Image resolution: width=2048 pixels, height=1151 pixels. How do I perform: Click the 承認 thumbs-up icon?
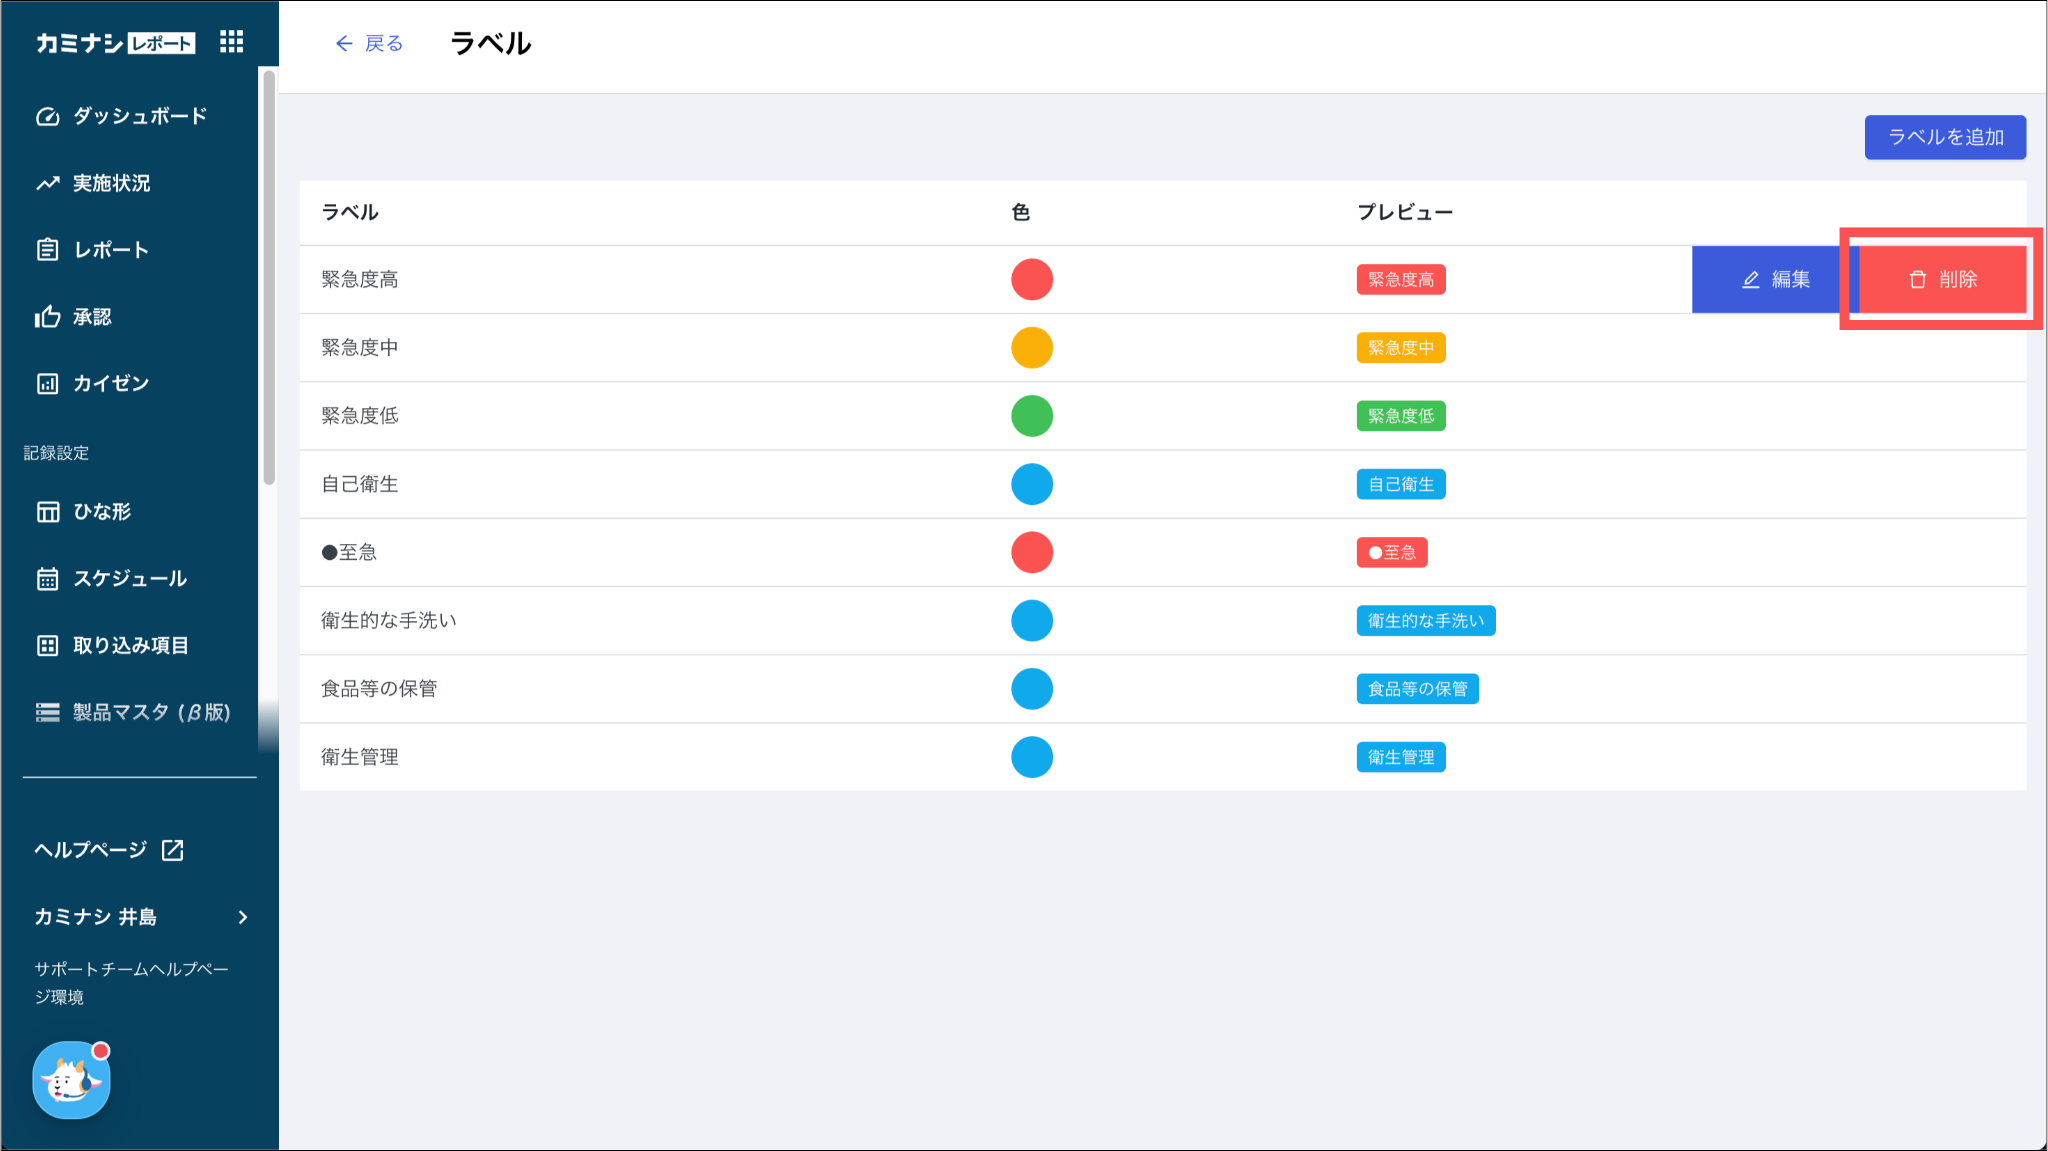tap(47, 317)
